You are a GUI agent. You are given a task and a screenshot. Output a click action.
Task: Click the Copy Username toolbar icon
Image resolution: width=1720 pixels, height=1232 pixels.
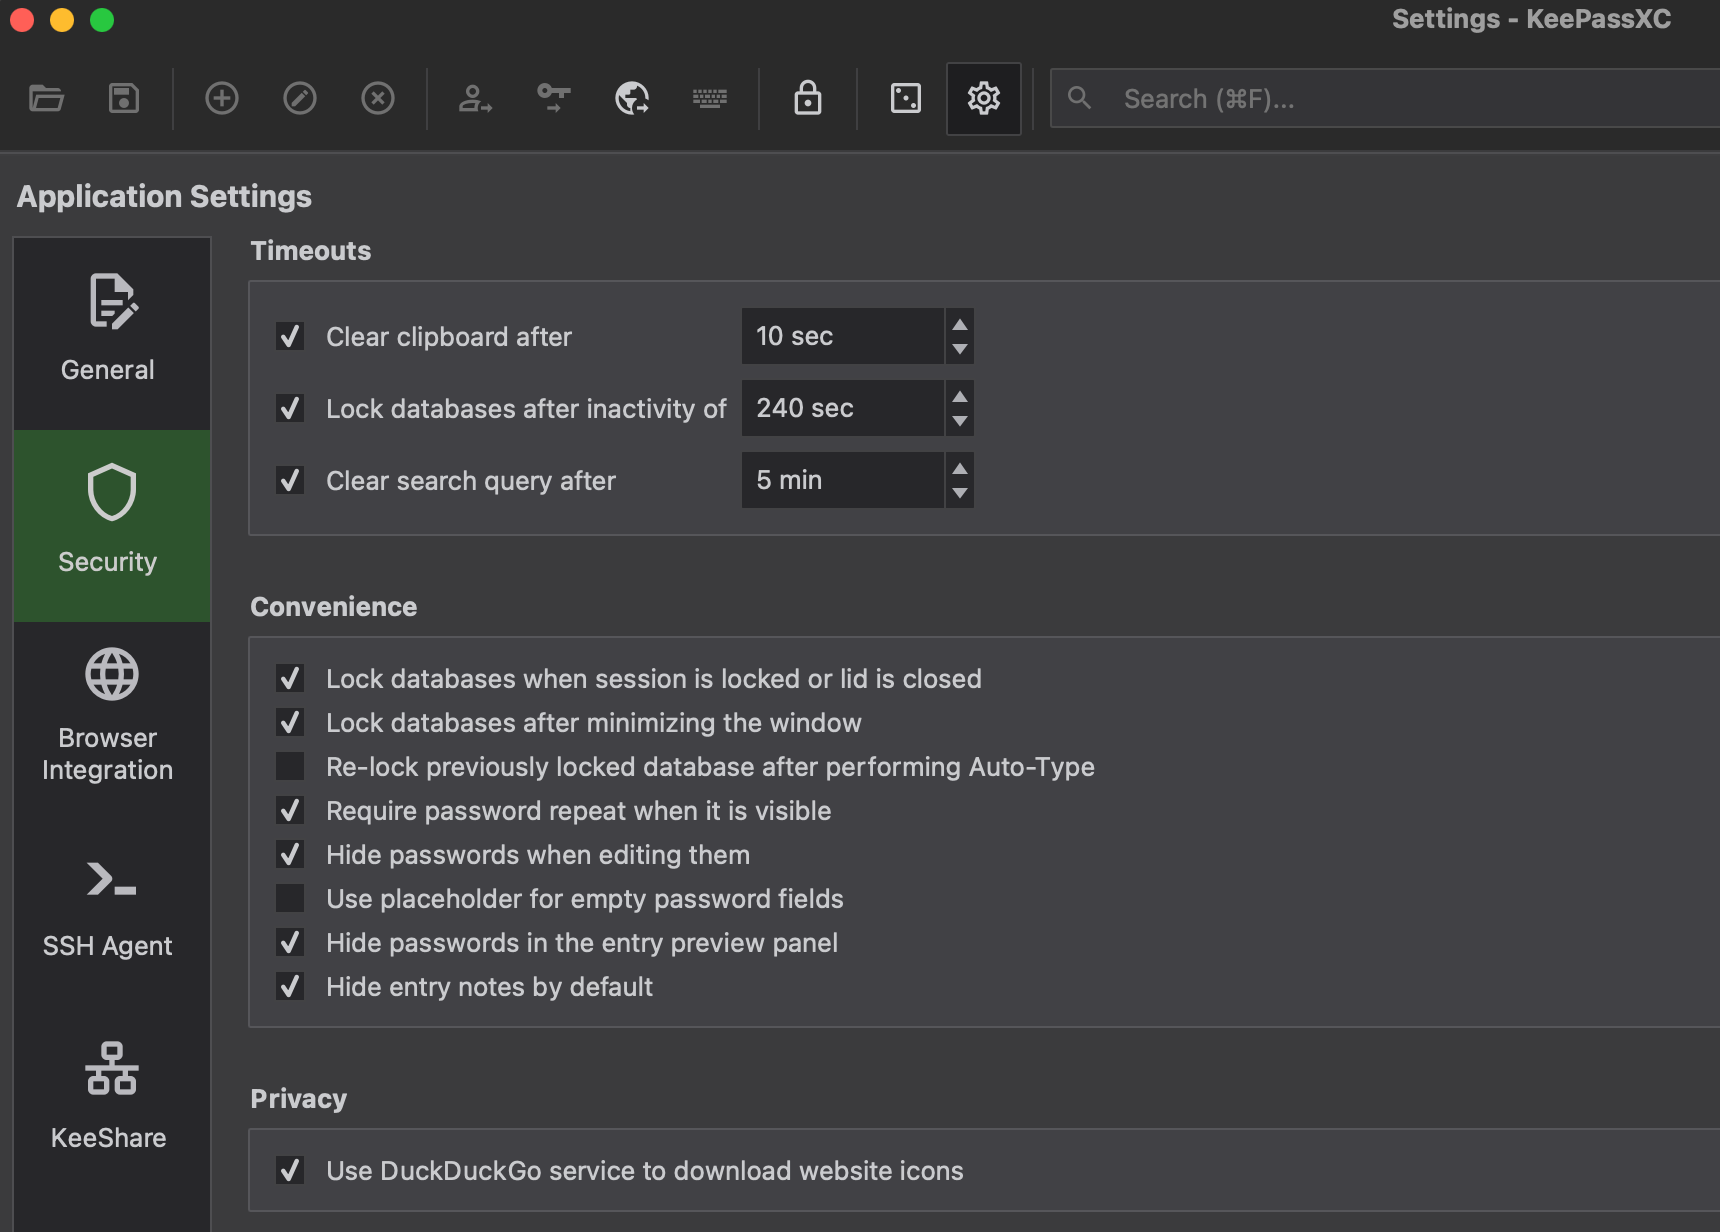[475, 98]
